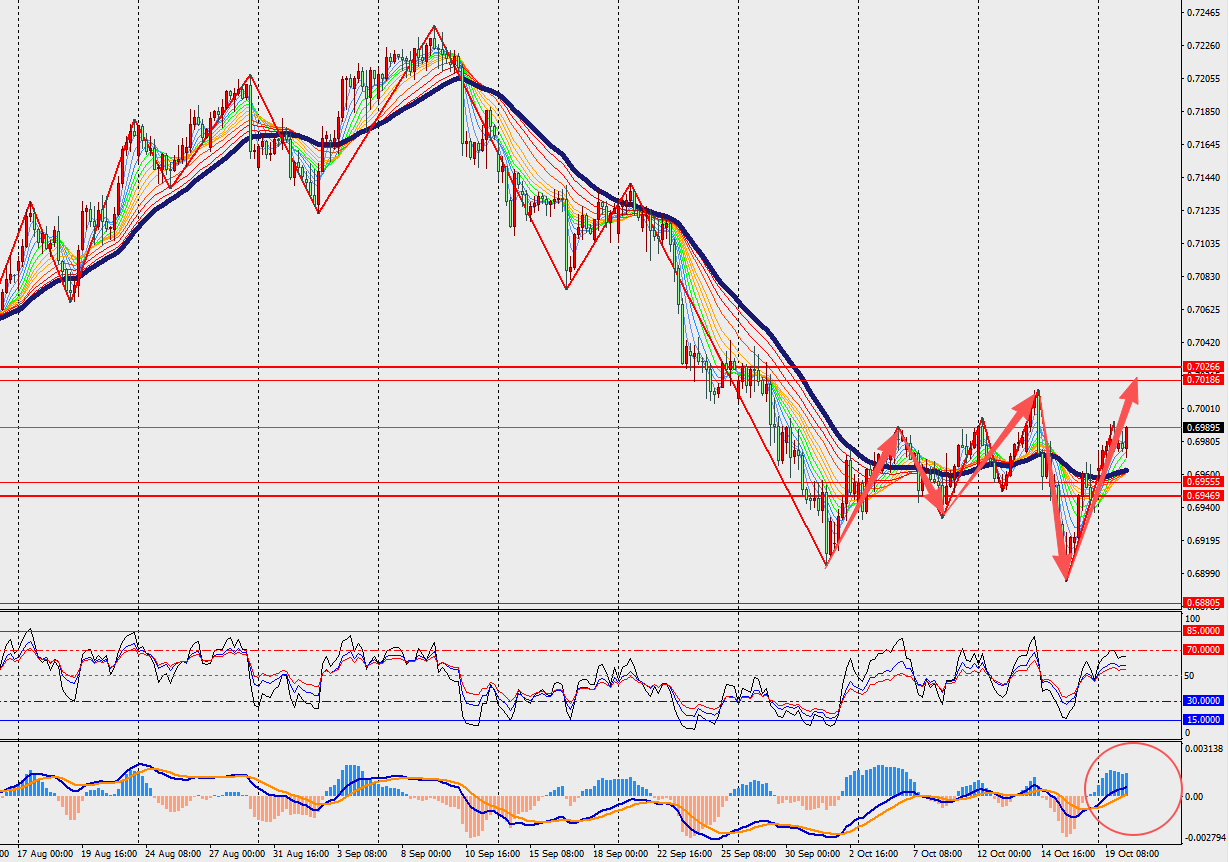Image resolution: width=1229 pixels, height=862 pixels.
Task: Click the 22 Sep 16:00 time label
Action: pos(687,855)
